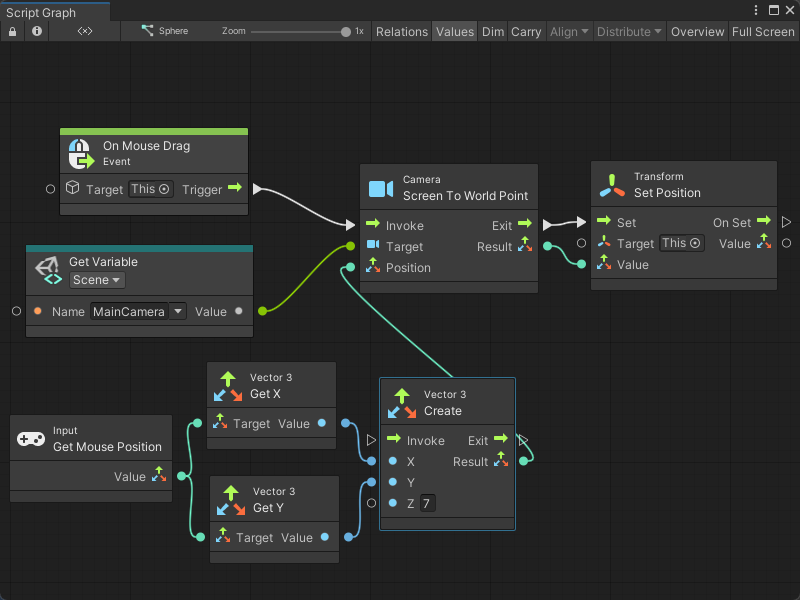Open the three-dot window menu

tap(758, 10)
